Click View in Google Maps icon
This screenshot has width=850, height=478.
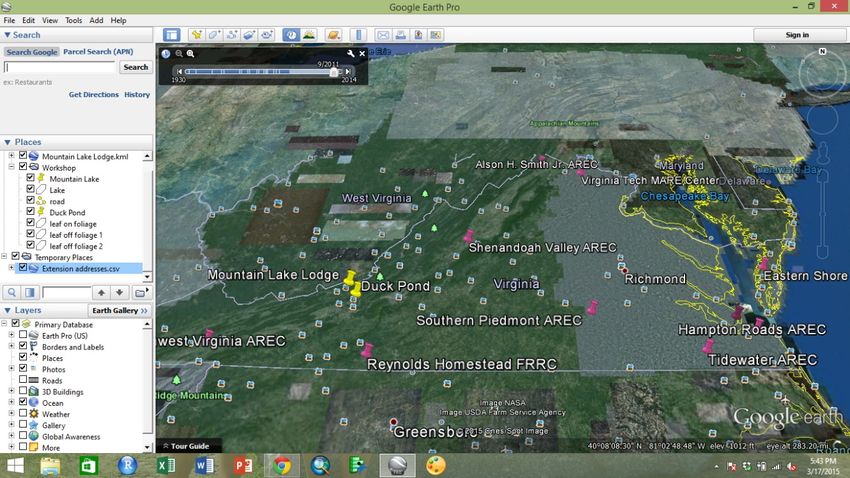pos(435,35)
